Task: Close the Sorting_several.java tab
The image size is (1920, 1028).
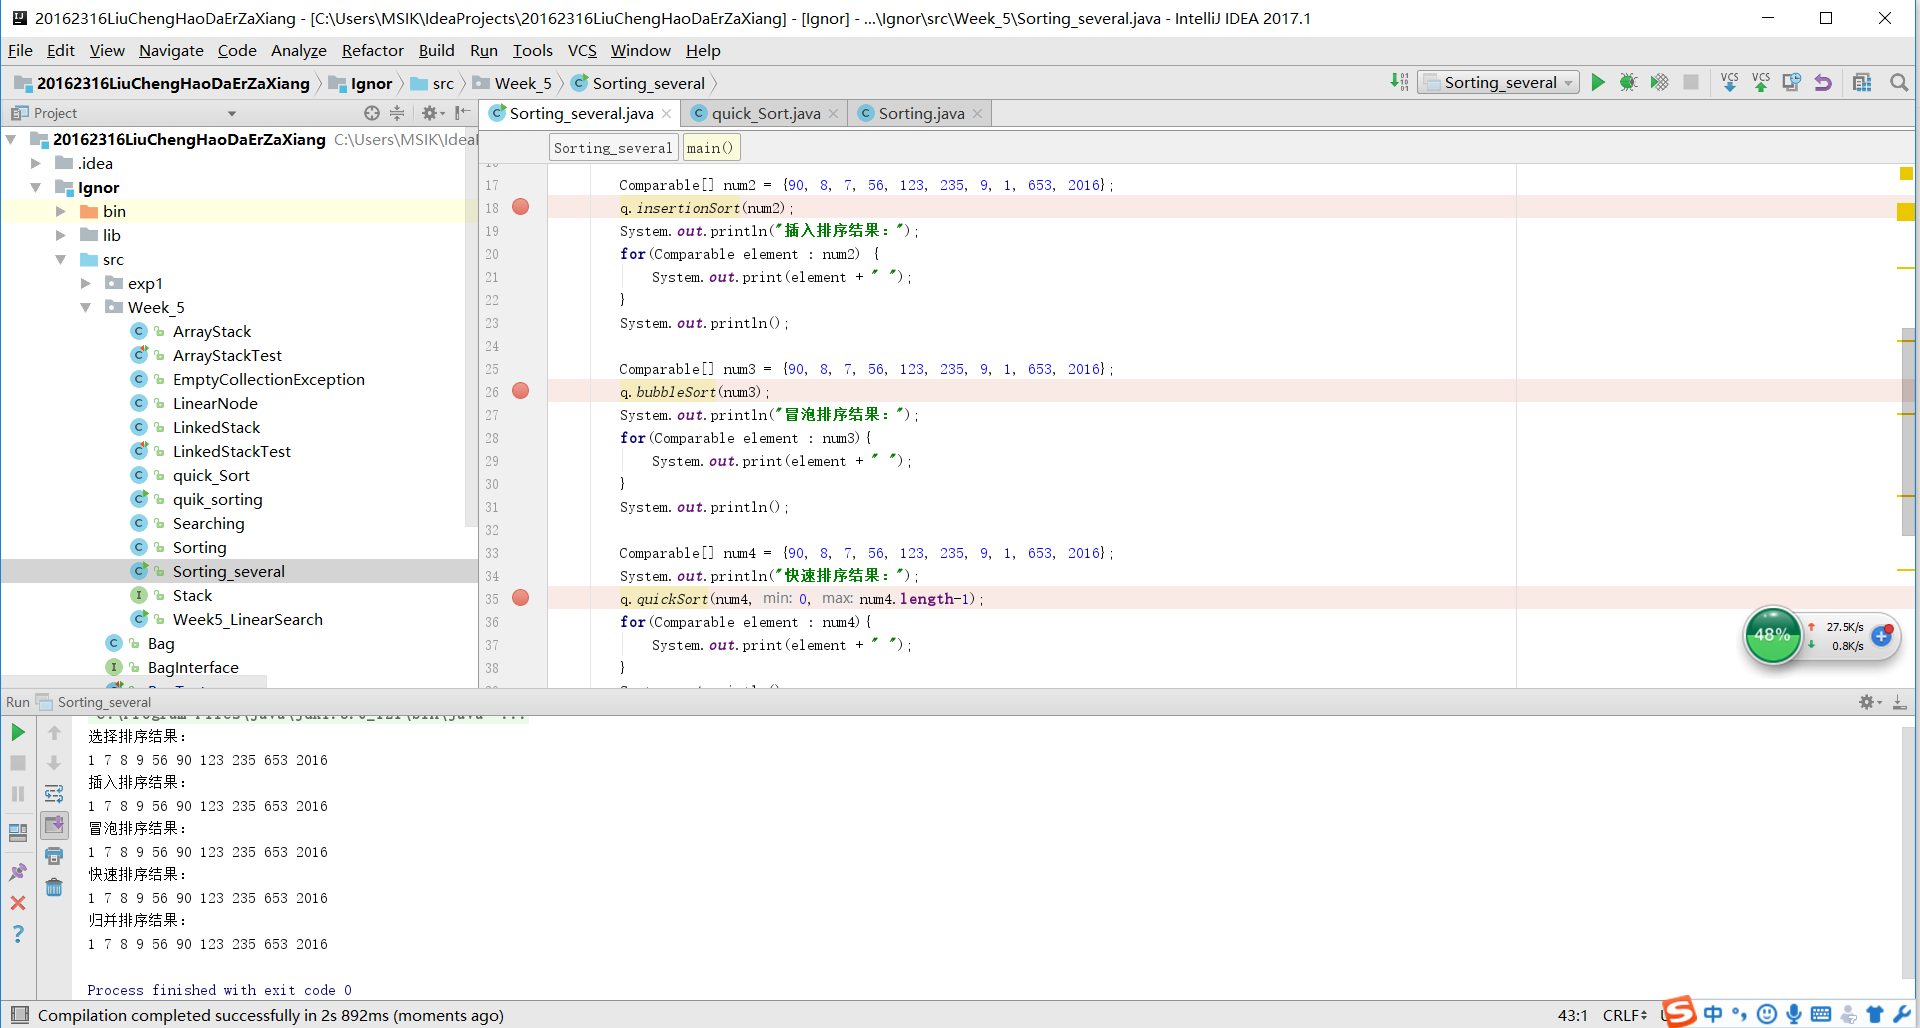Action: point(667,114)
